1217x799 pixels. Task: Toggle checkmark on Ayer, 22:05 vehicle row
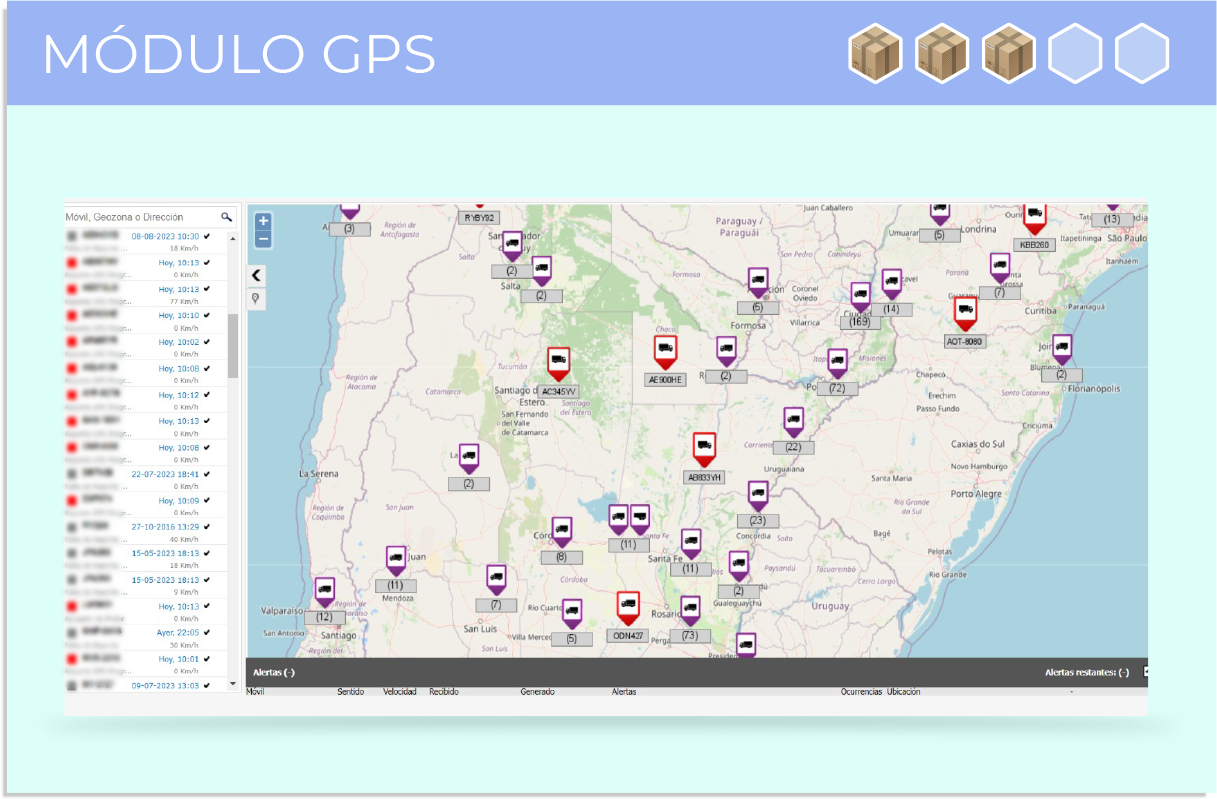point(207,632)
